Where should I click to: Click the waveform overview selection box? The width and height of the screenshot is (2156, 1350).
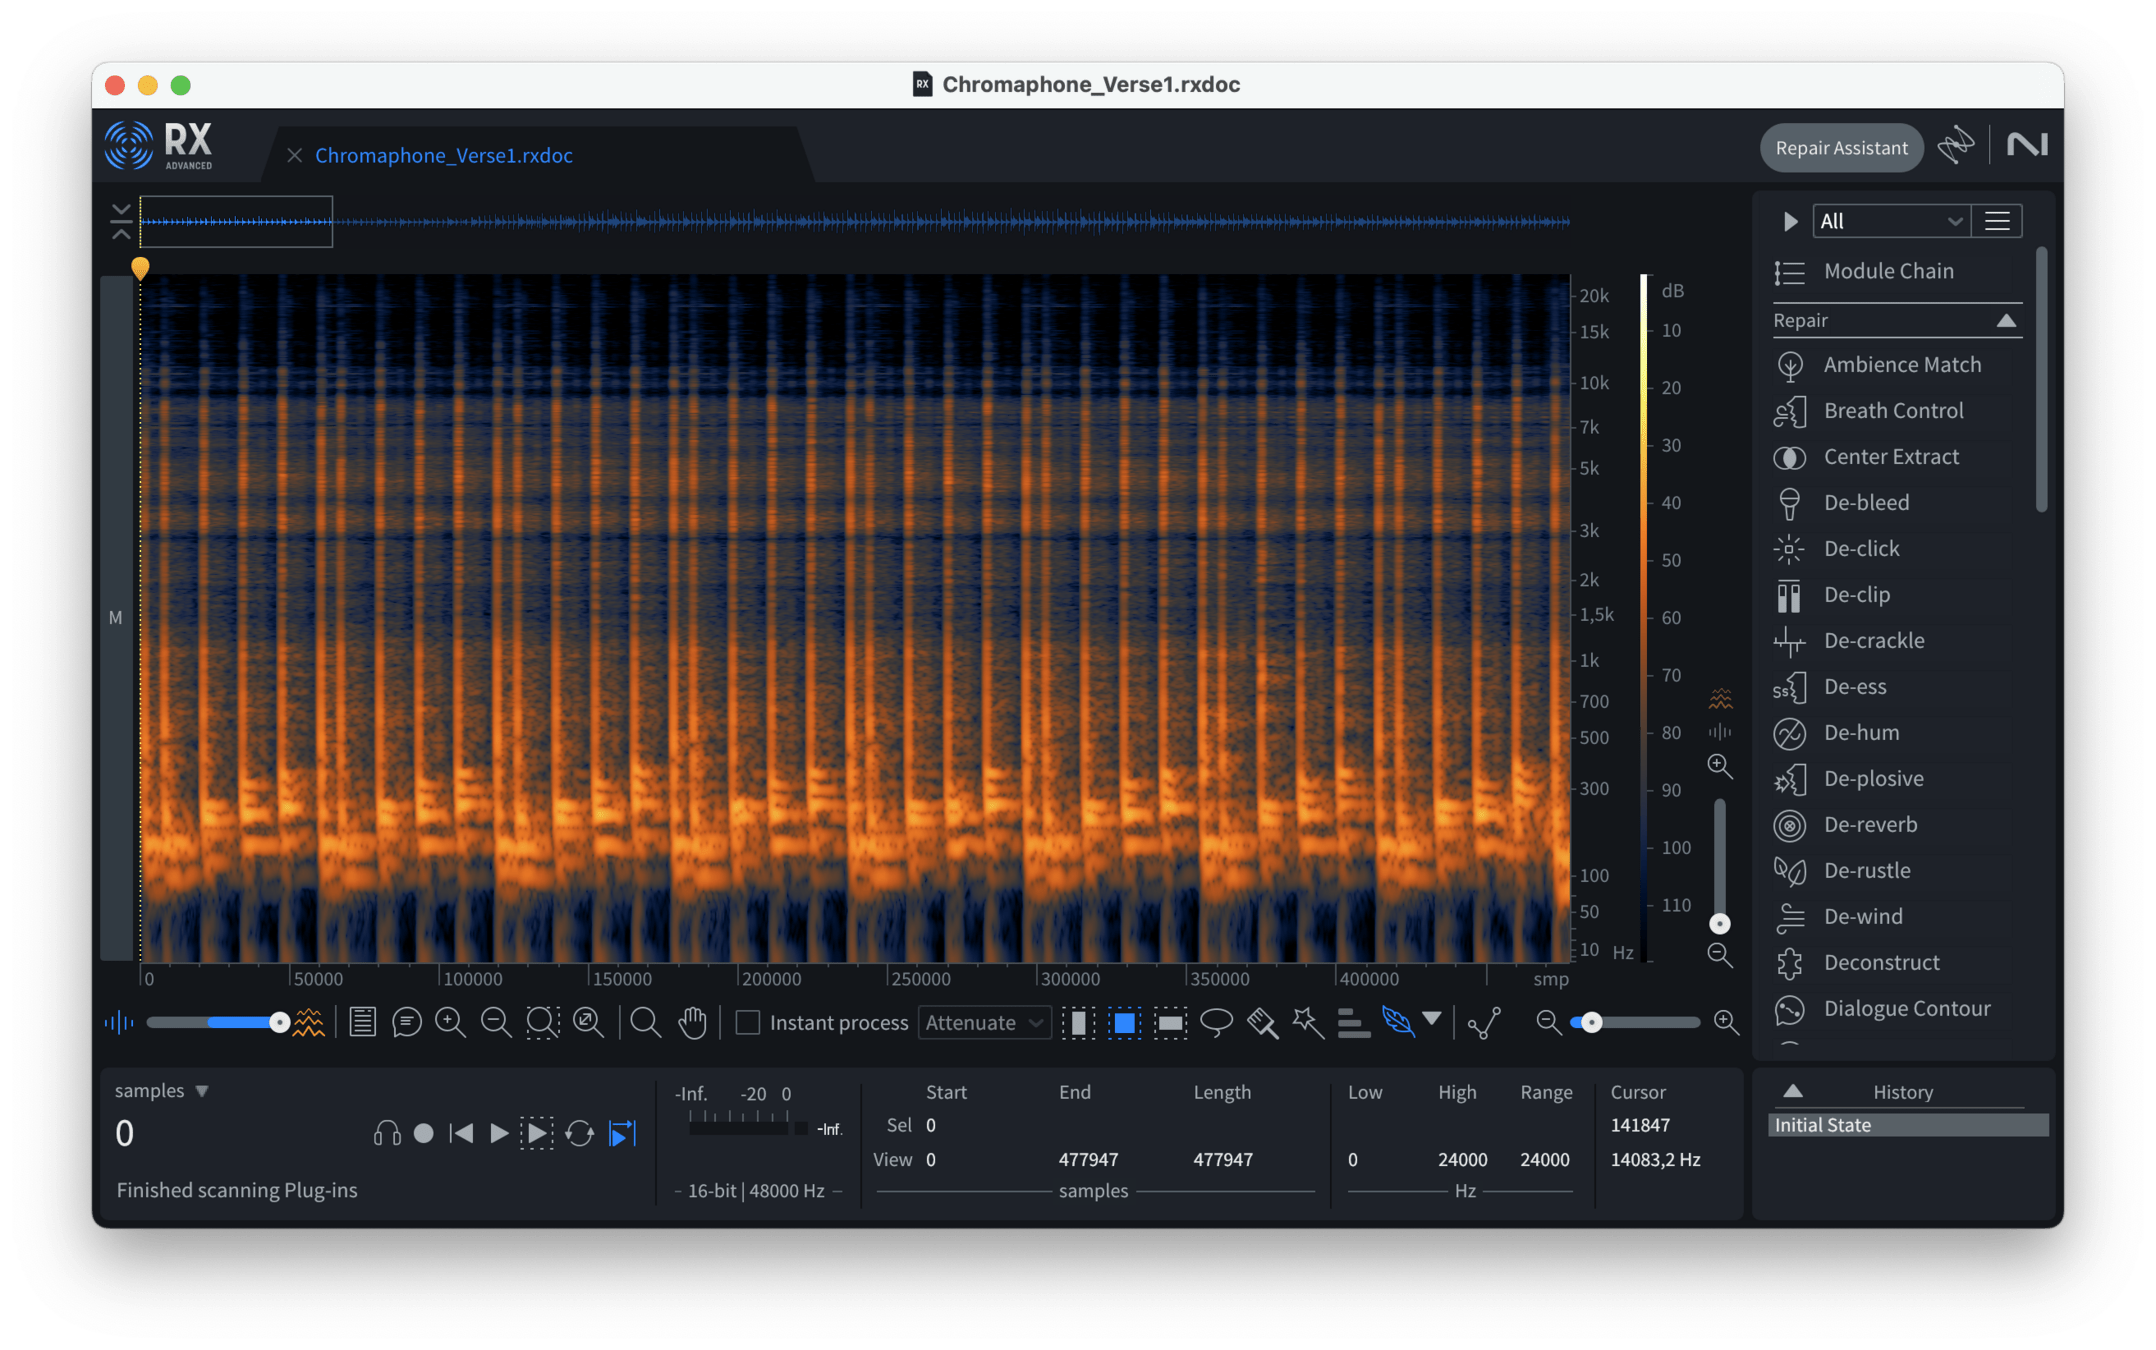[x=236, y=222]
